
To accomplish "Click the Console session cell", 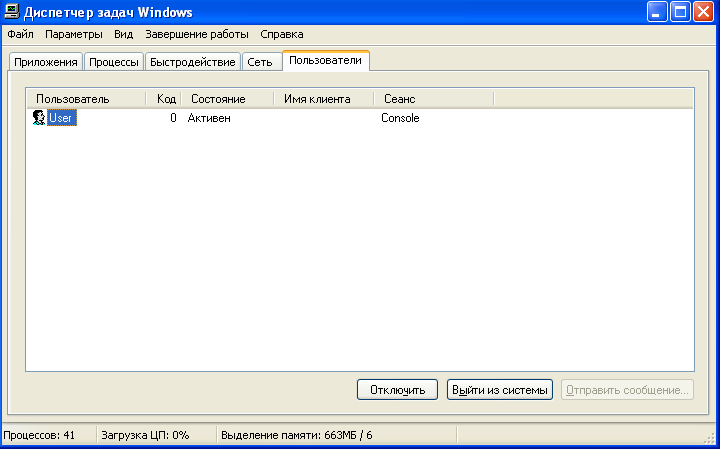I will point(400,118).
